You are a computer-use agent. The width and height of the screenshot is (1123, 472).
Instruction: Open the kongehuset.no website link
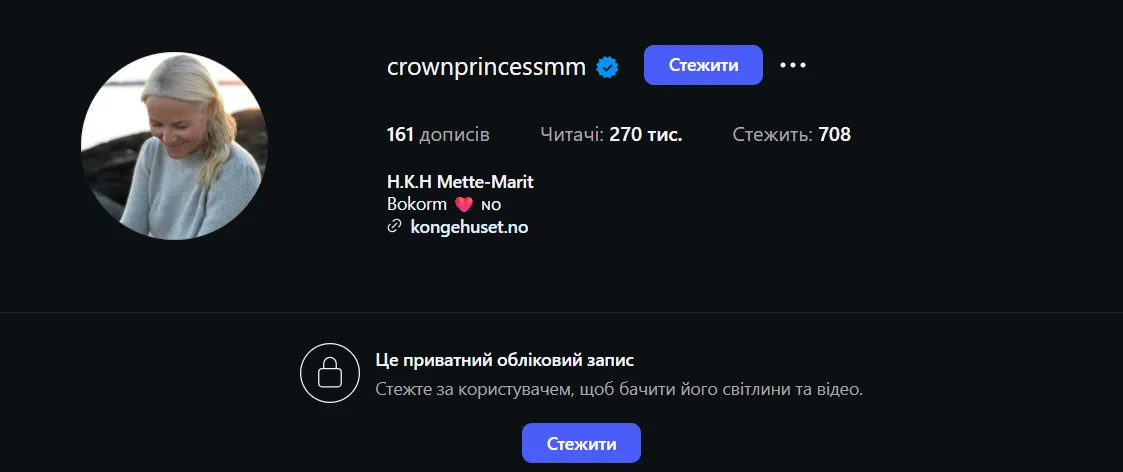(x=469, y=227)
